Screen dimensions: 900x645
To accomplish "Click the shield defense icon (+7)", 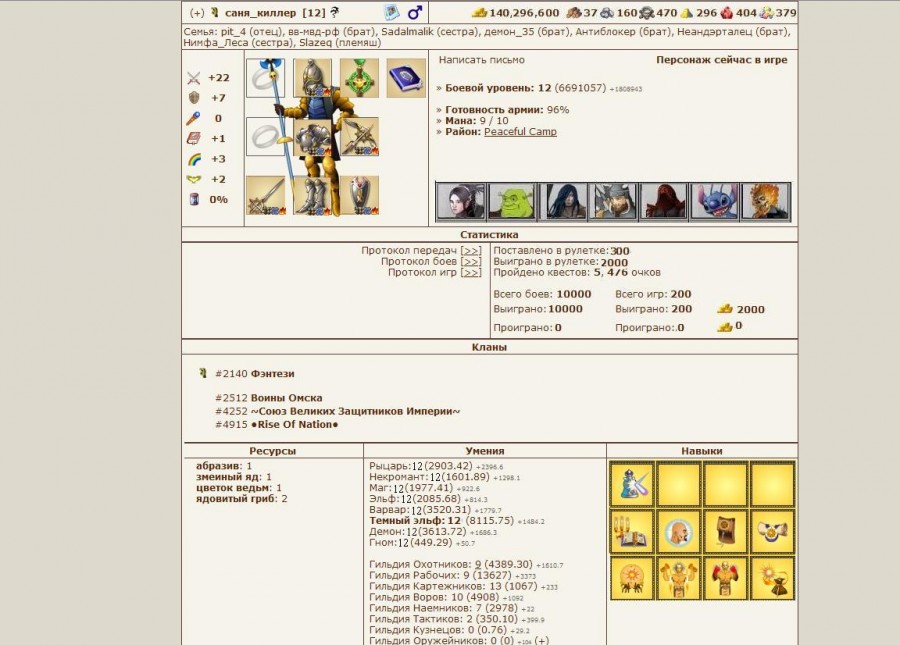I will point(194,98).
